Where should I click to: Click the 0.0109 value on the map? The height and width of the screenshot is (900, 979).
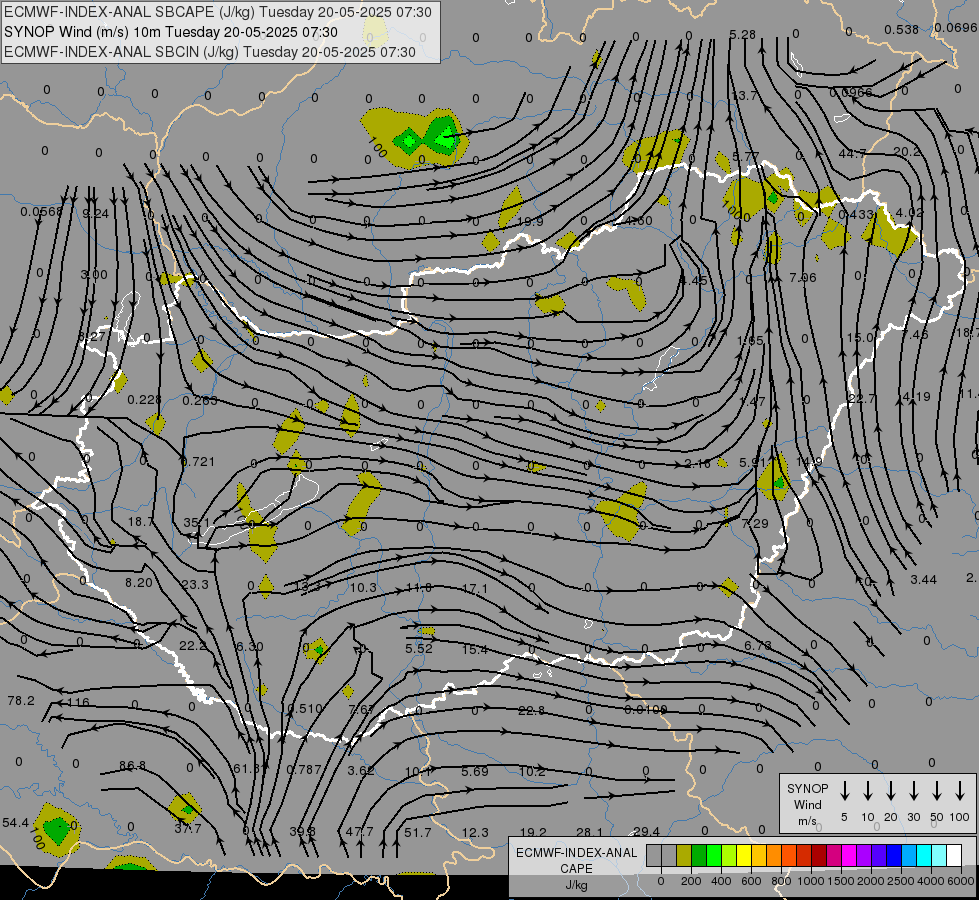coord(646,710)
